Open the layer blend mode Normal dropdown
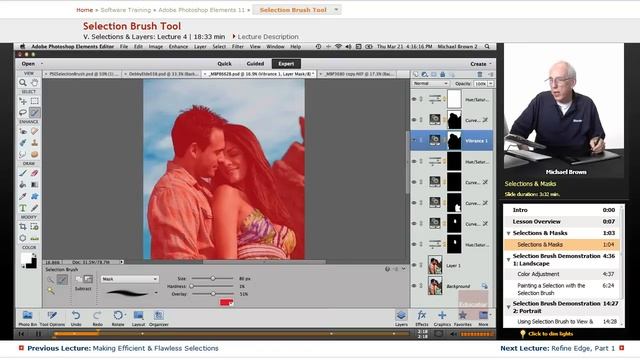Viewport: 640px width, 360px height. pos(430,83)
